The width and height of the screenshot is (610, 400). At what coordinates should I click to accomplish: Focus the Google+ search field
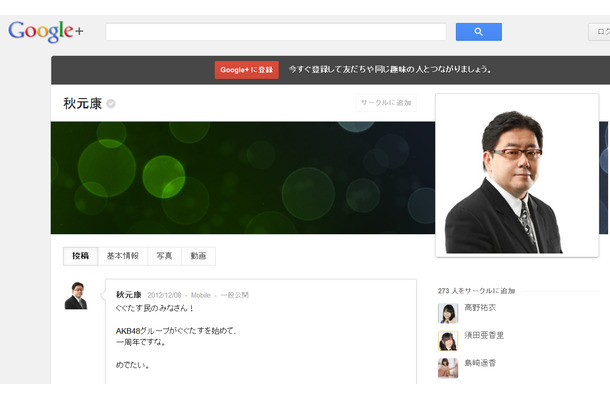(x=276, y=32)
